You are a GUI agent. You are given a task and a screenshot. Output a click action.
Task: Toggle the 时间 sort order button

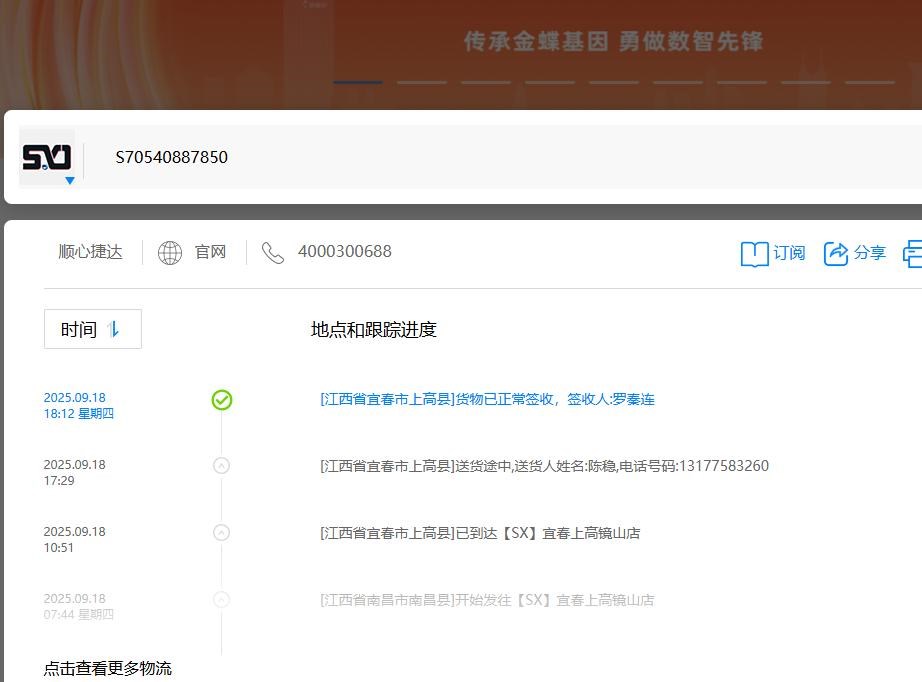[x=92, y=329]
